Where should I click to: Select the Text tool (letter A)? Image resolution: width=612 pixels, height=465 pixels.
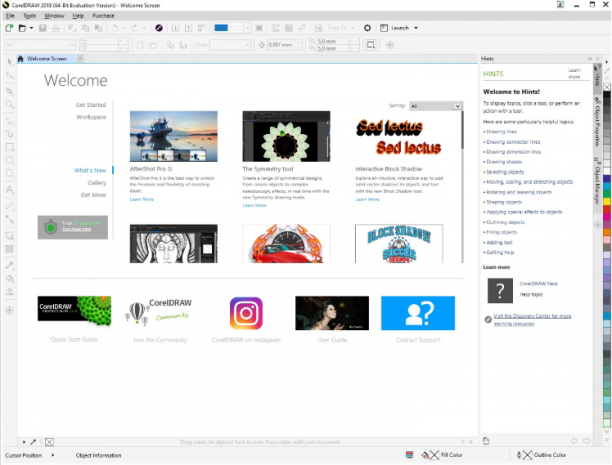click(10, 190)
